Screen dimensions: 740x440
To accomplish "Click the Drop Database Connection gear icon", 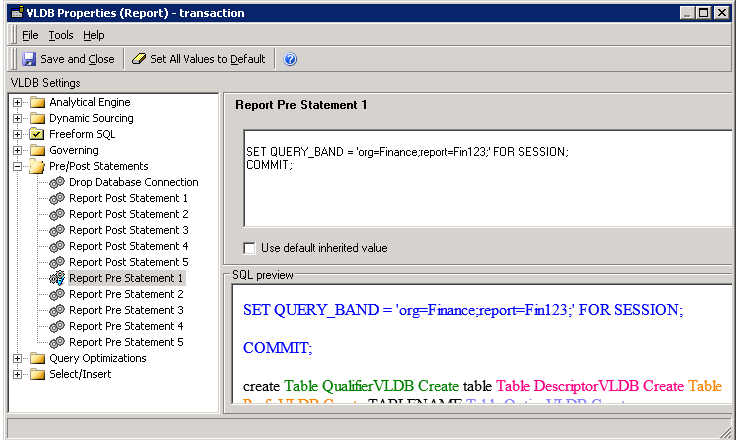I will [x=57, y=182].
